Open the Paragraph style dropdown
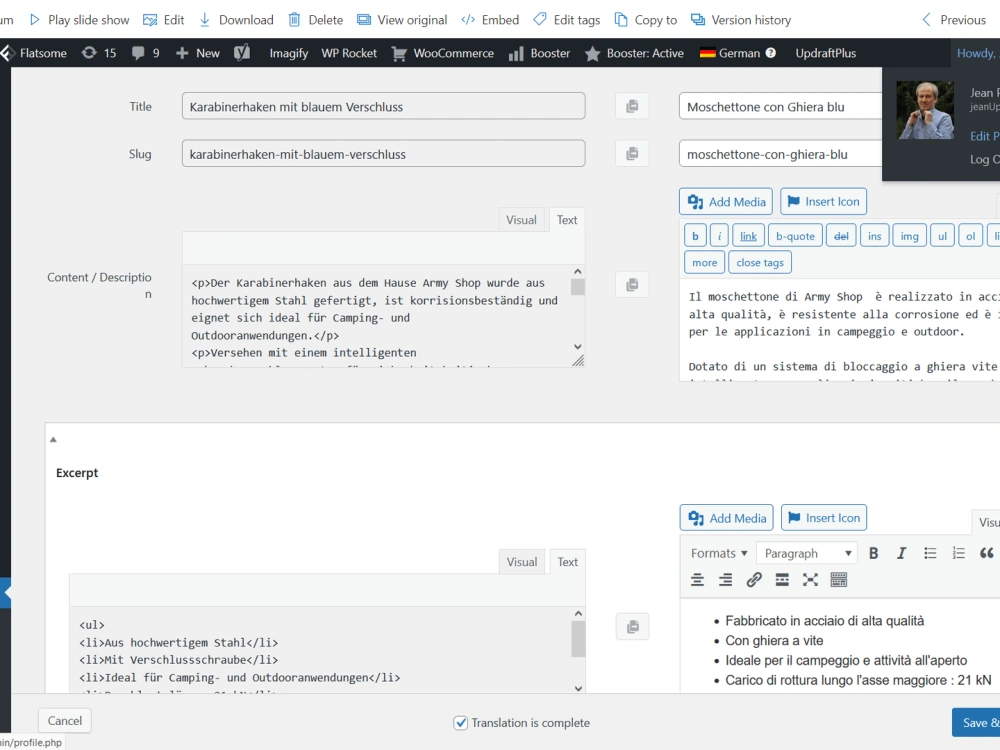The width and height of the screenshot is (1000, 750). 807,553
